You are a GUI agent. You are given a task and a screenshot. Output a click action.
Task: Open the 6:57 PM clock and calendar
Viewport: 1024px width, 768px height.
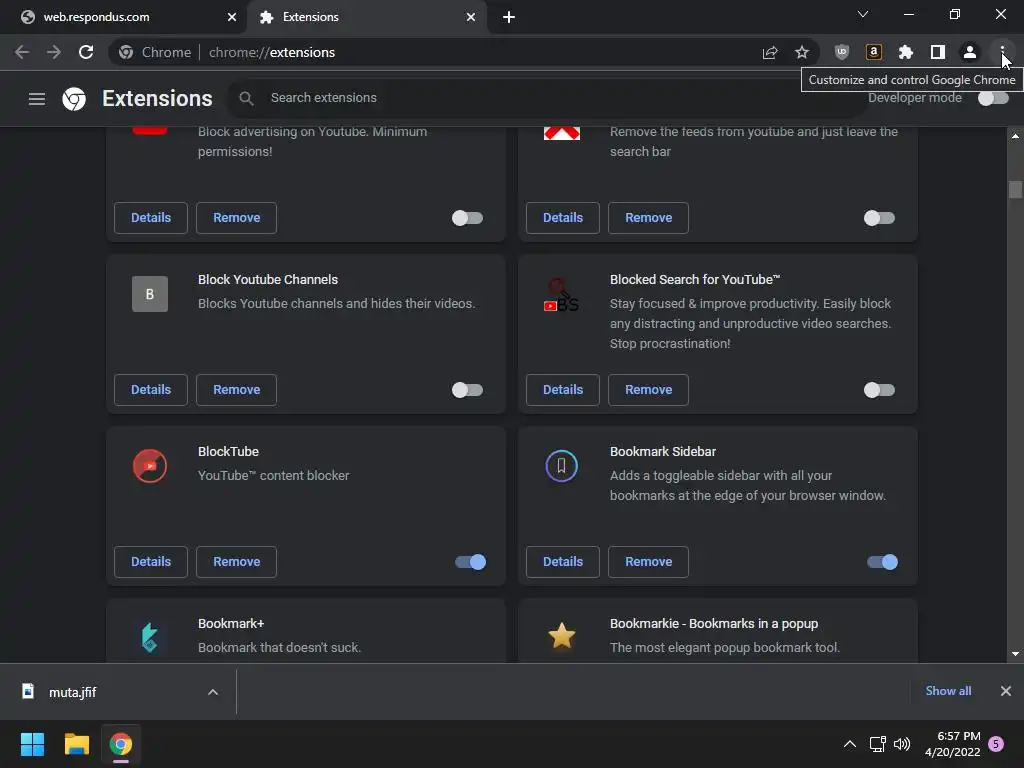pos(953,744)
